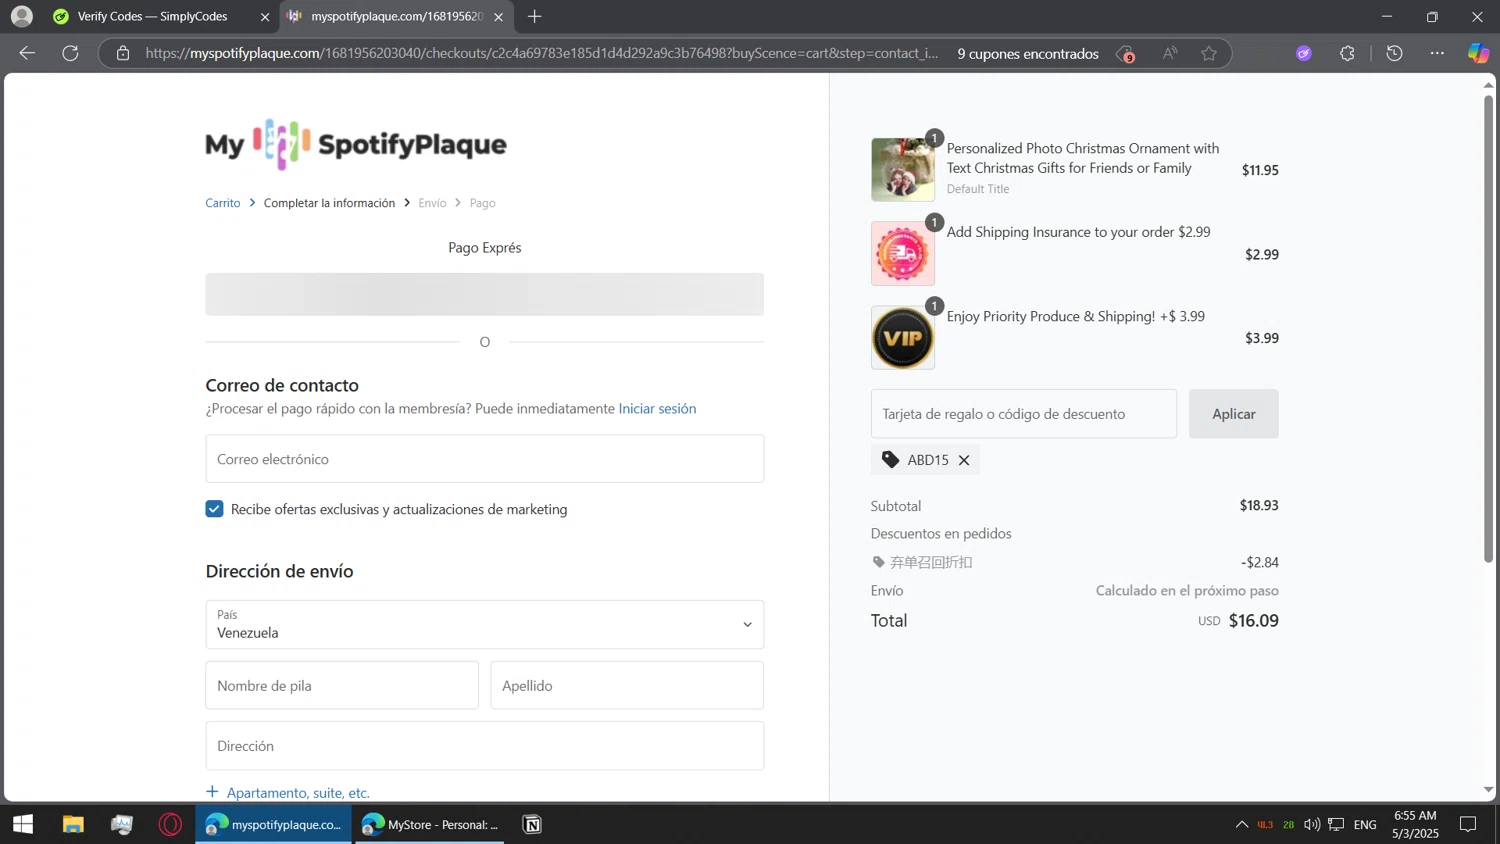Open the Copilot sidebar icon

[1478, 53]
